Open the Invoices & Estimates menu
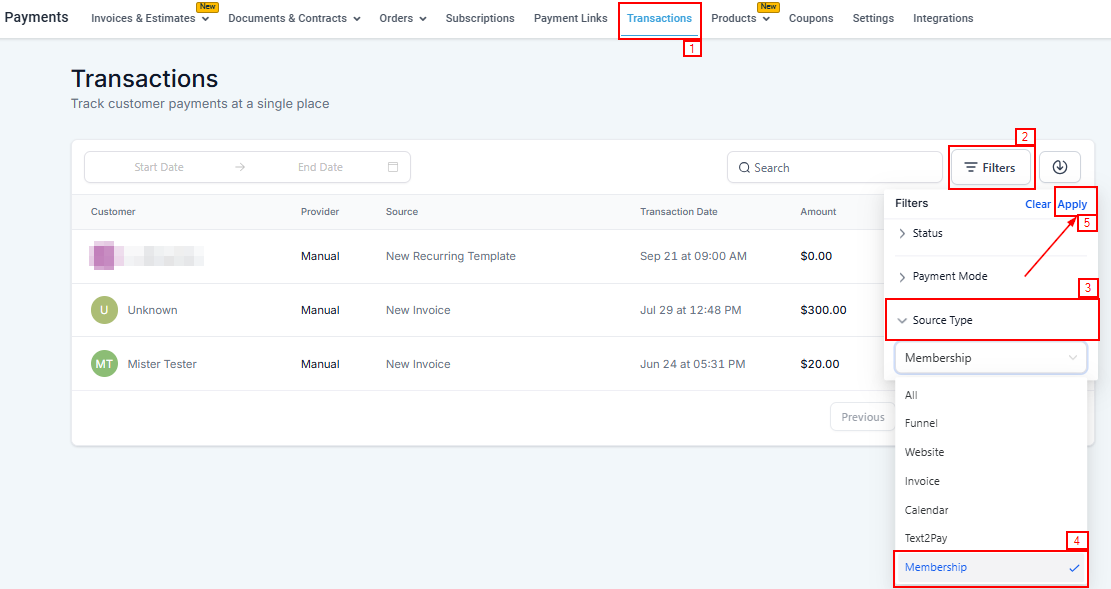 pos(150,18)
